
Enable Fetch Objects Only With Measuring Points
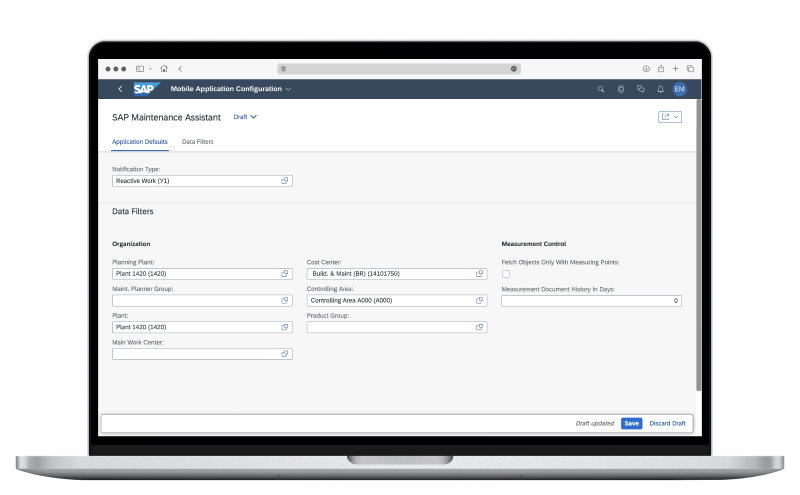click(x=506, y=274)
